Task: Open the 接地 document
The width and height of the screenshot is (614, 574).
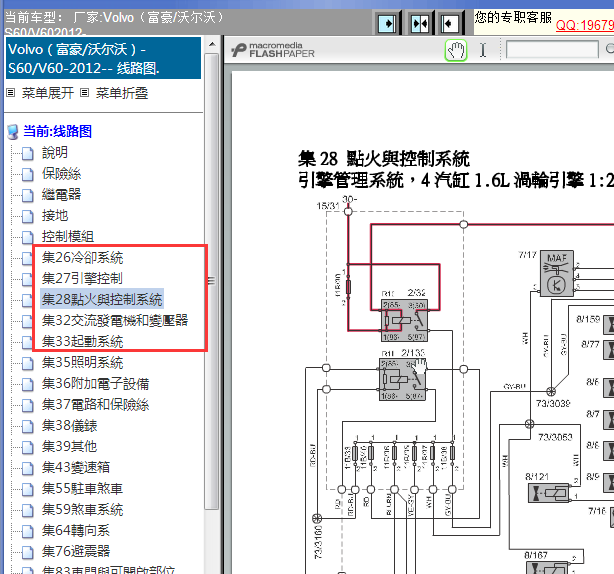Action: tap(55, 216)
